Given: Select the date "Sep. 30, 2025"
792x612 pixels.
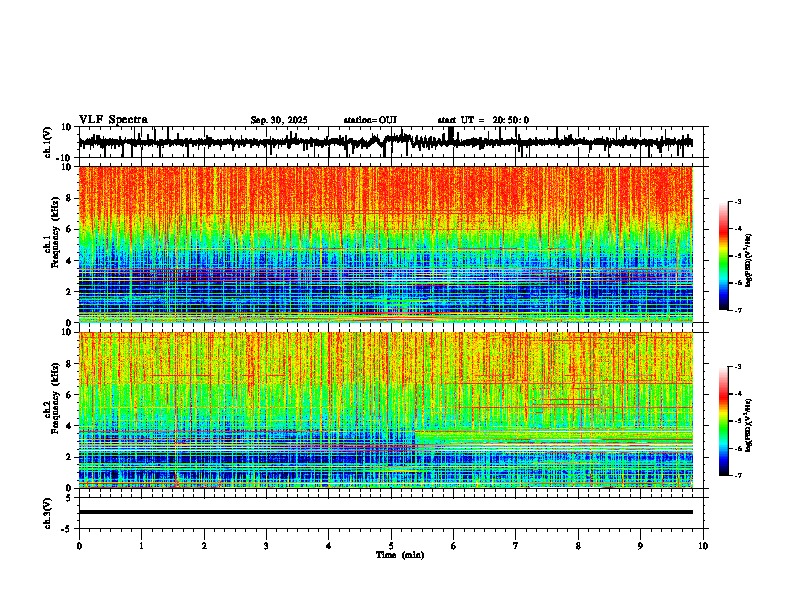Looking at the screenshot, I should [279, 120].
